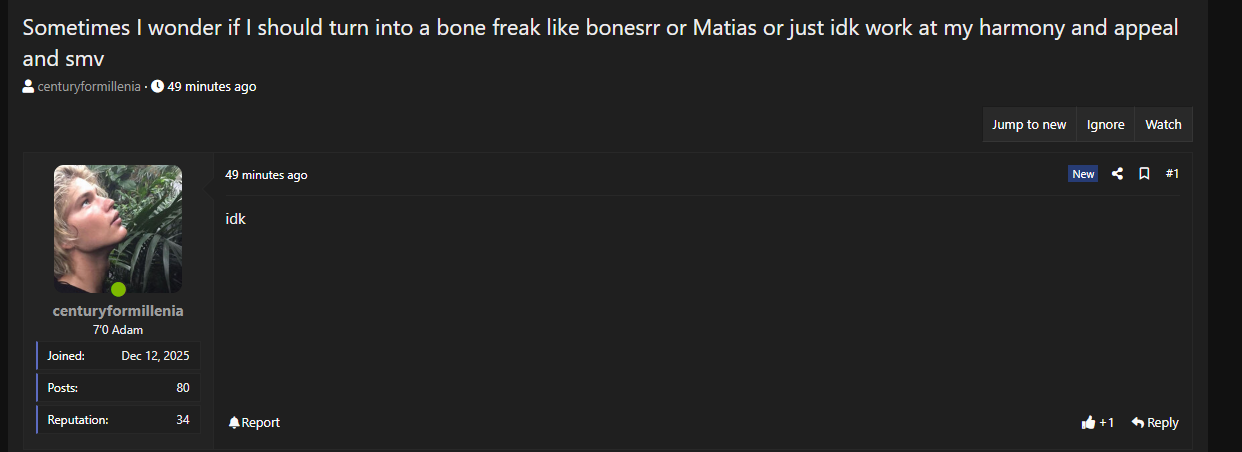
Task: Click the green online status dot on the avatar
Action: (118, 290)
